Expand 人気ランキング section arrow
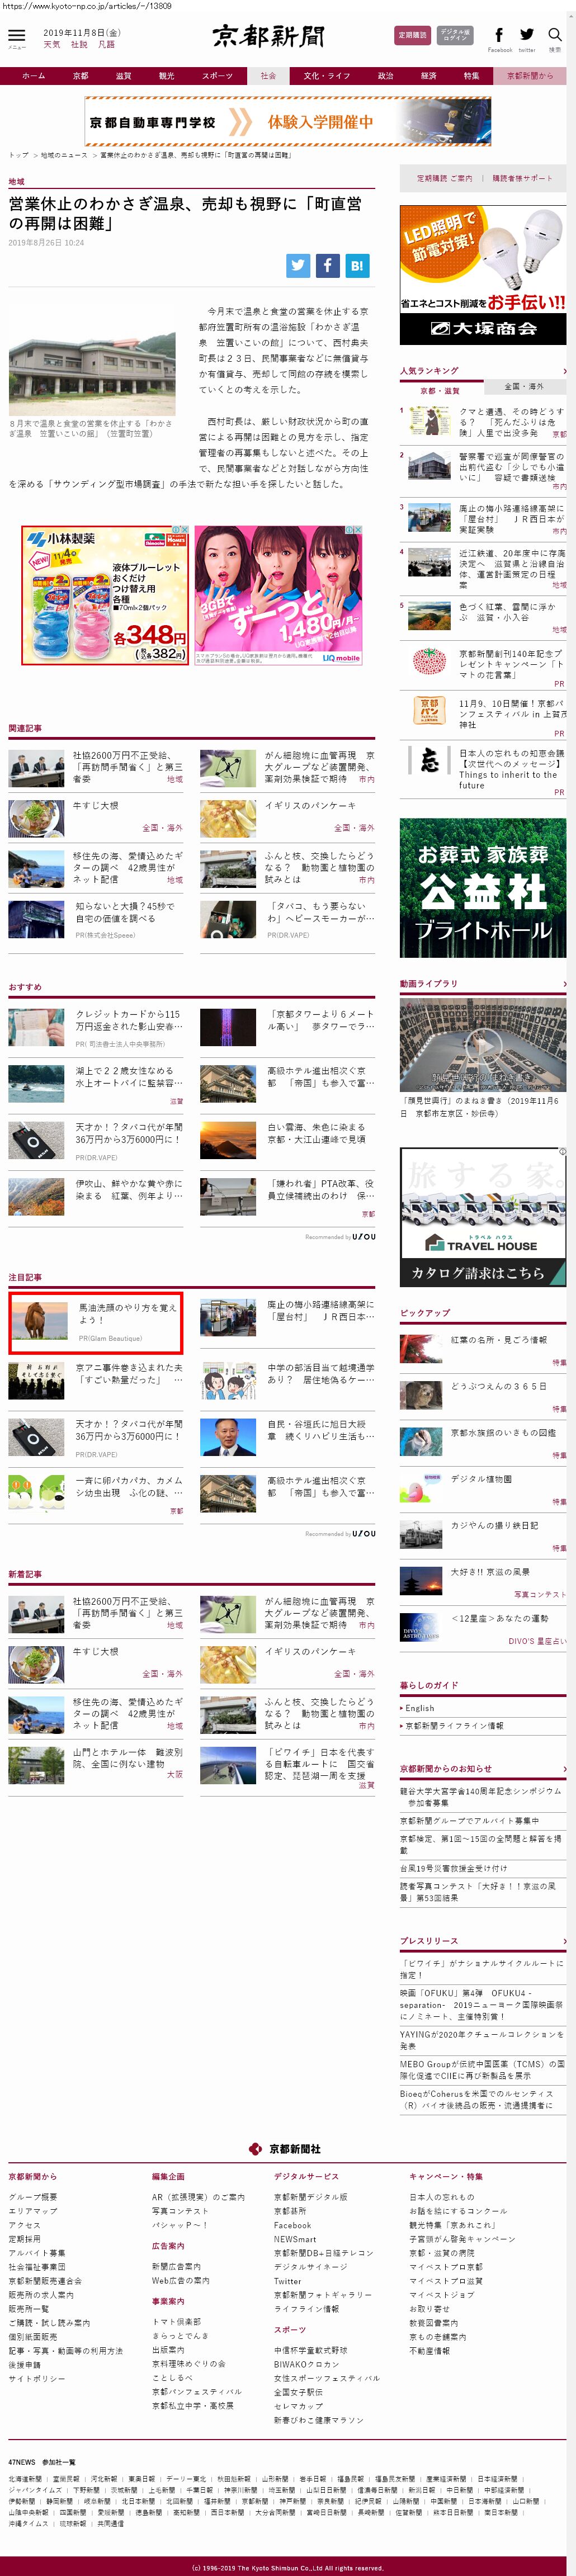576x2576 pixels. pyautogui.click(x=564, y=371)
